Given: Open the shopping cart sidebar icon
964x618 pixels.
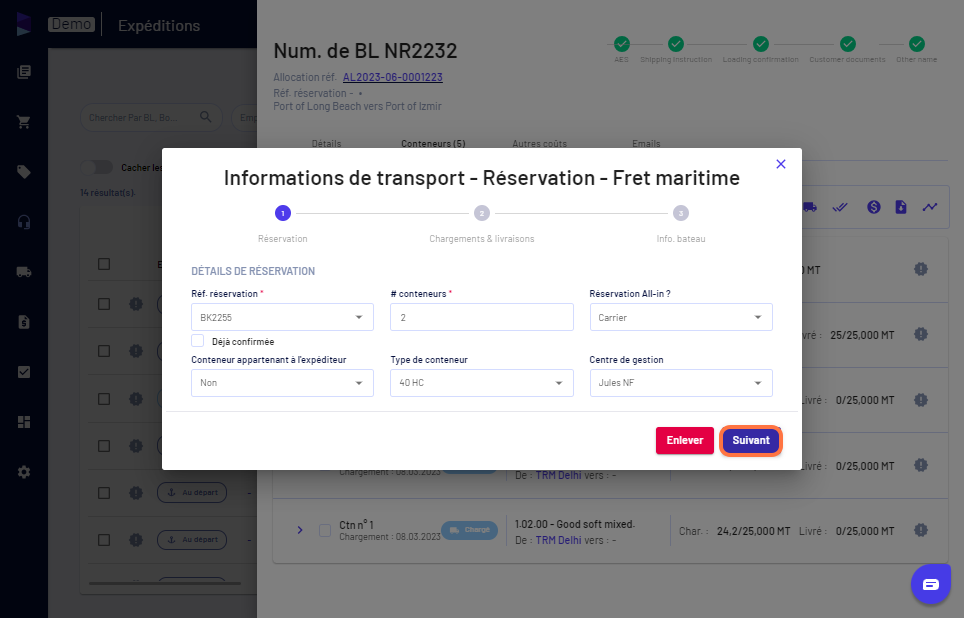Looking at the screenshot, I should tap(24, 122).
